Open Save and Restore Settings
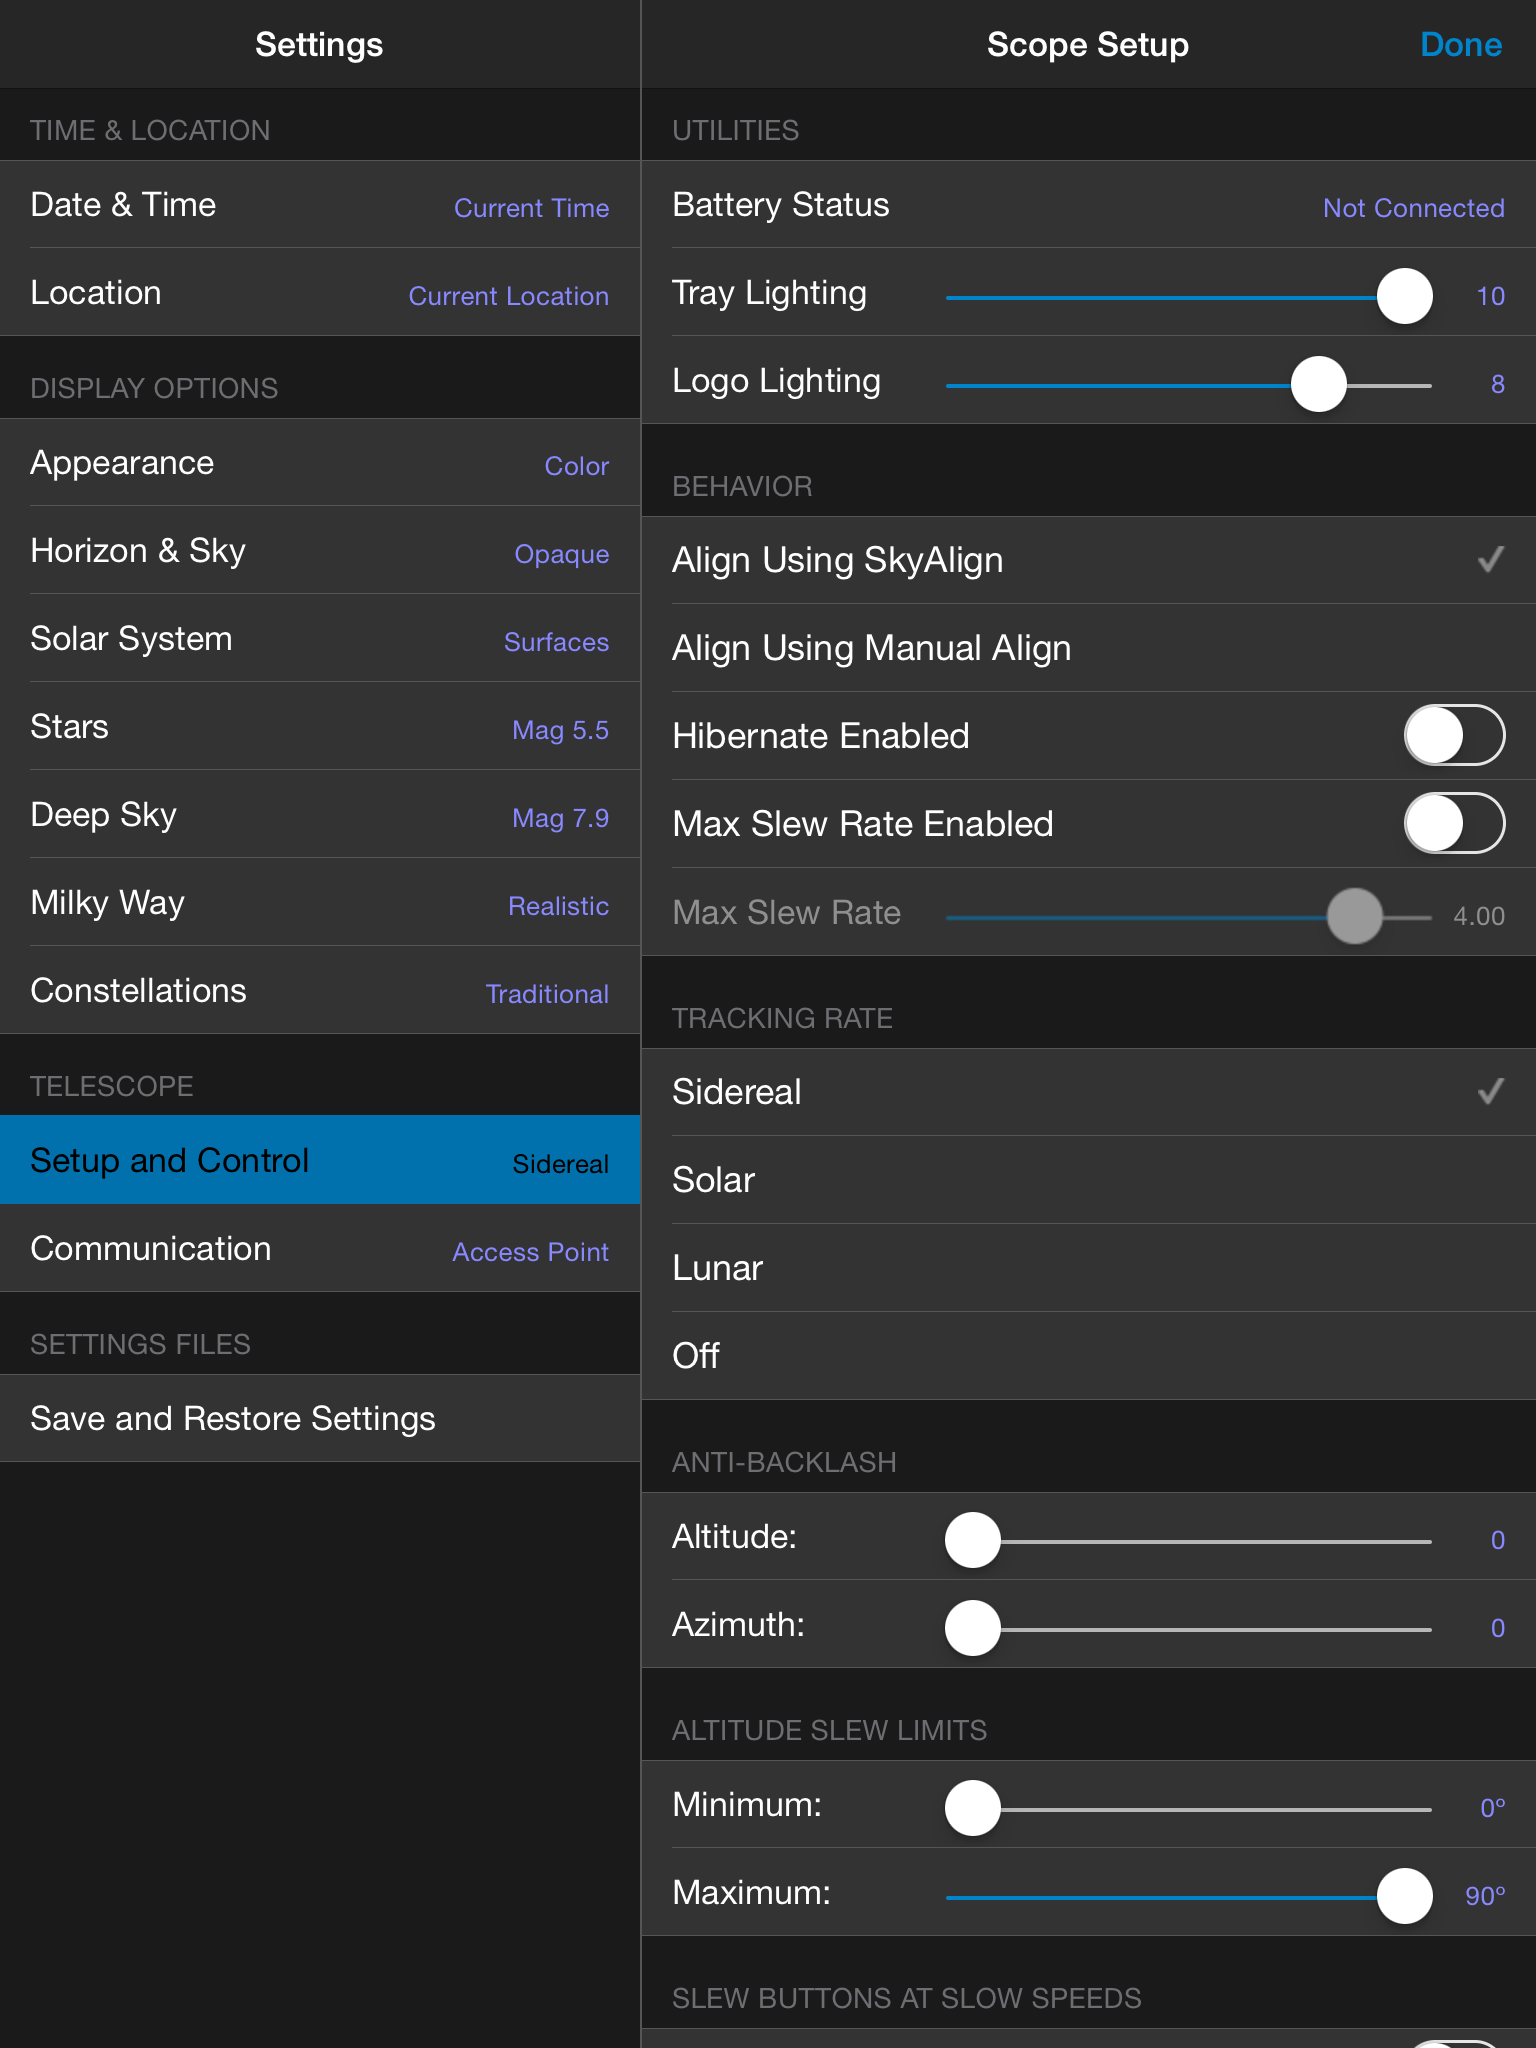The height and width of the screenshot is (2048, 1536). pyautogui.click(x=320, y=1419)
